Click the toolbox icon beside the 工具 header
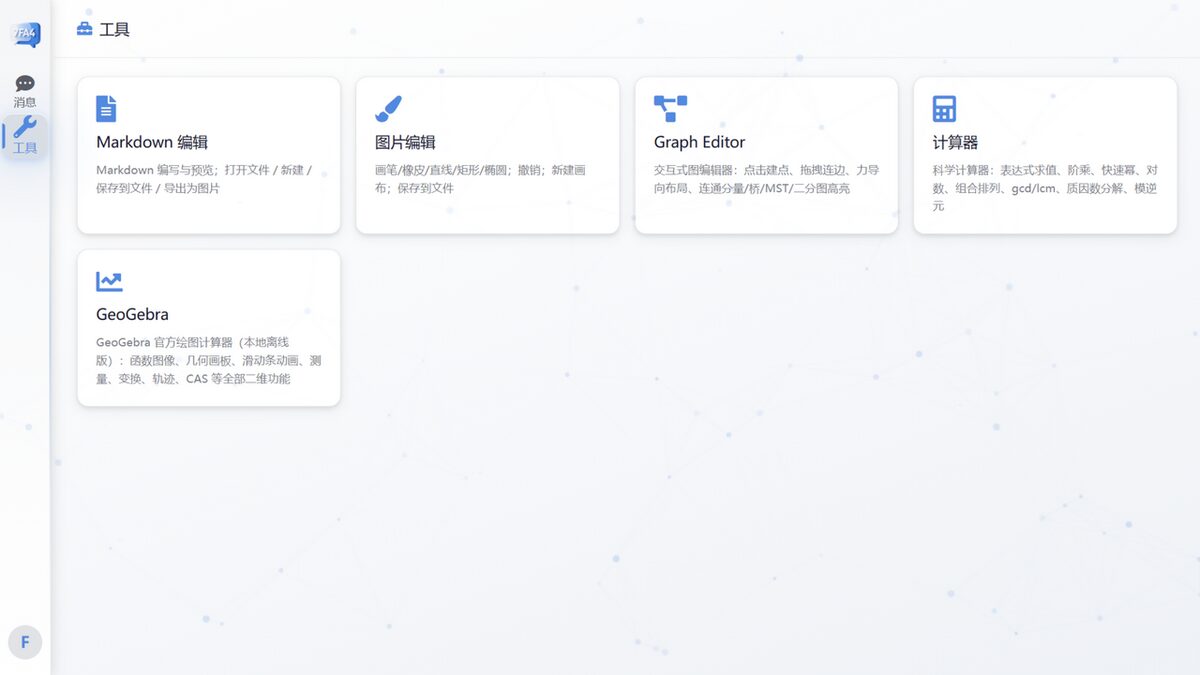1200x675 pixels. pos(85,29)
